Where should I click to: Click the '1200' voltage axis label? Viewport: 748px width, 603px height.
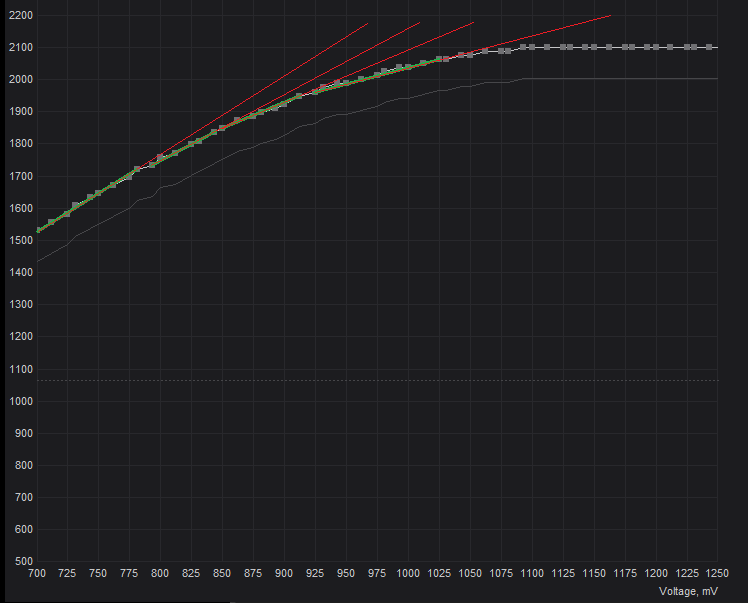(x=656, y=573)
